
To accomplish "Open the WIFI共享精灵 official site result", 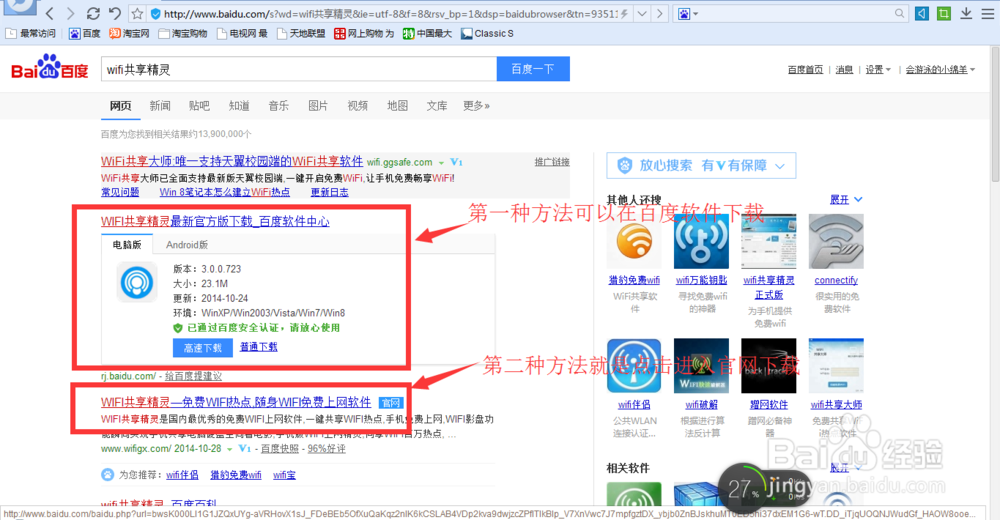I will [x=236, y=403].
